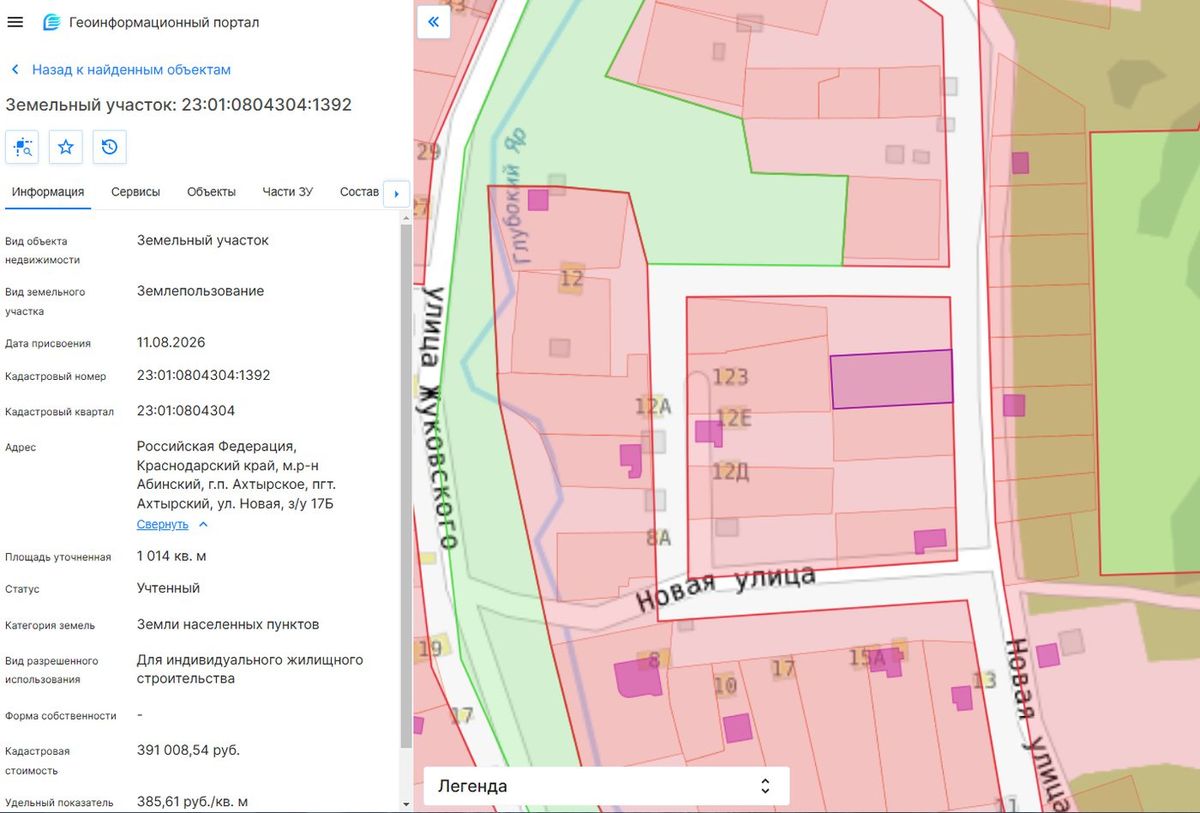The width and height of the screenshot is (1200, 813).
Task: Click the Новая улица label on the horizontal street
Action: coord(725,589)
